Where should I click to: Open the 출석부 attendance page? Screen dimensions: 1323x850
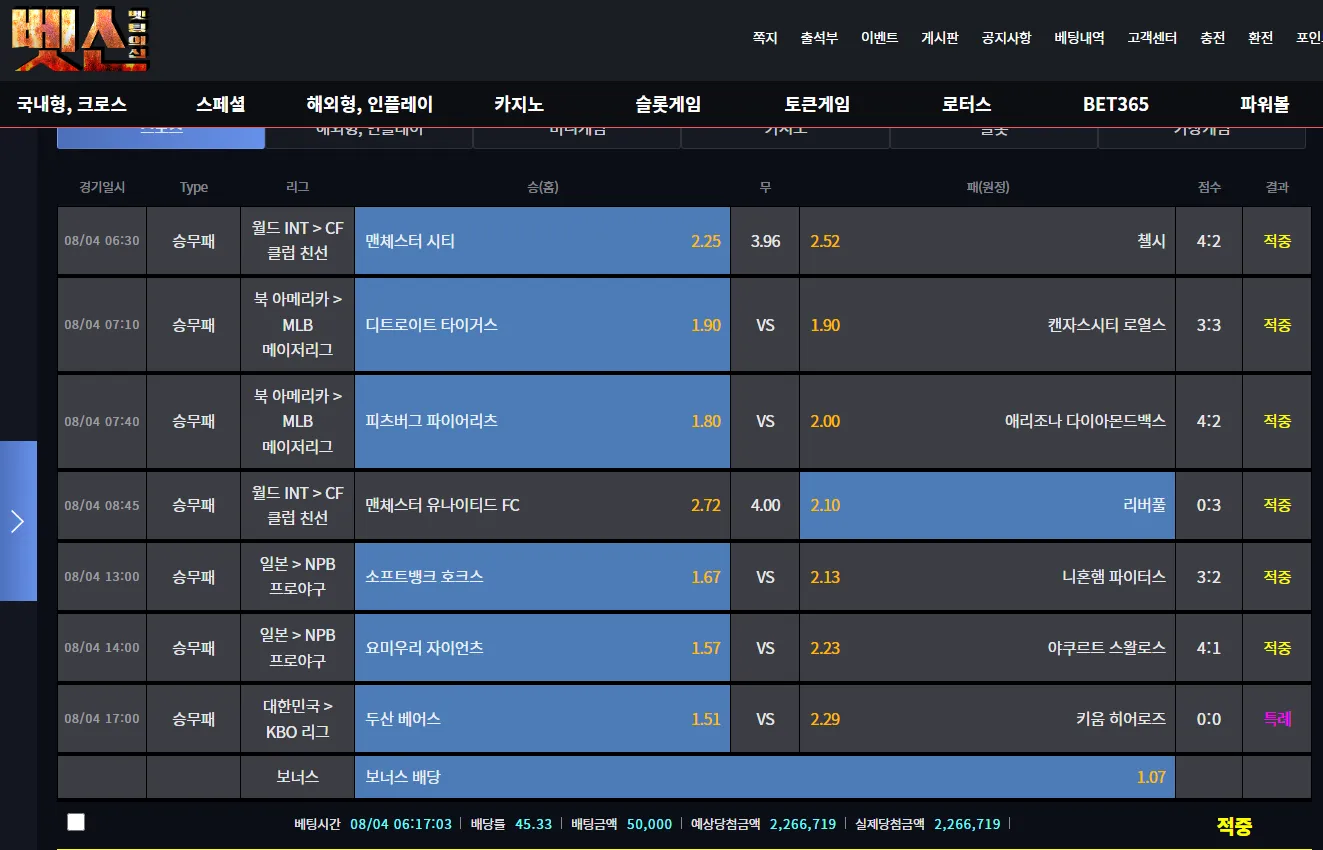tap(819, 38)
